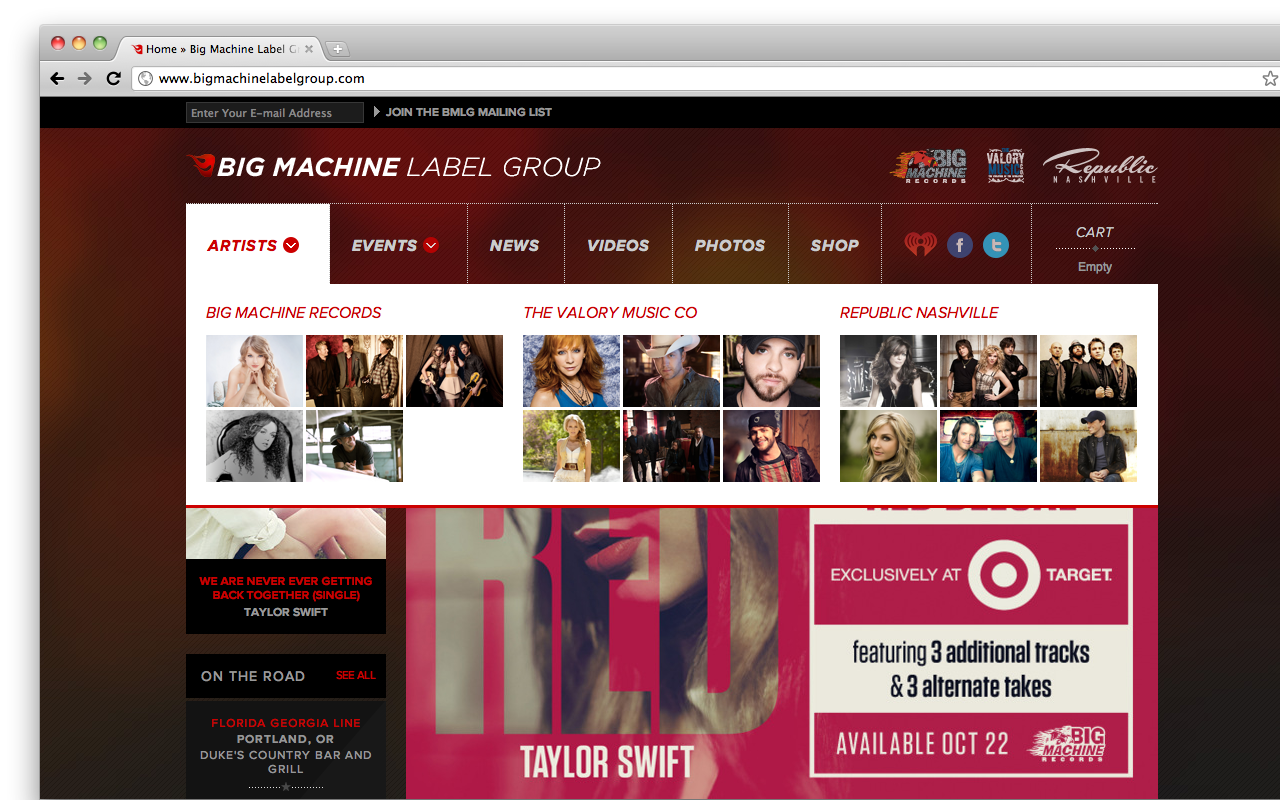Image resolution: width=1280 pixels, height=800 pixels.
Task: Click the Available Oct 22 banner
Action: (971, 744)
